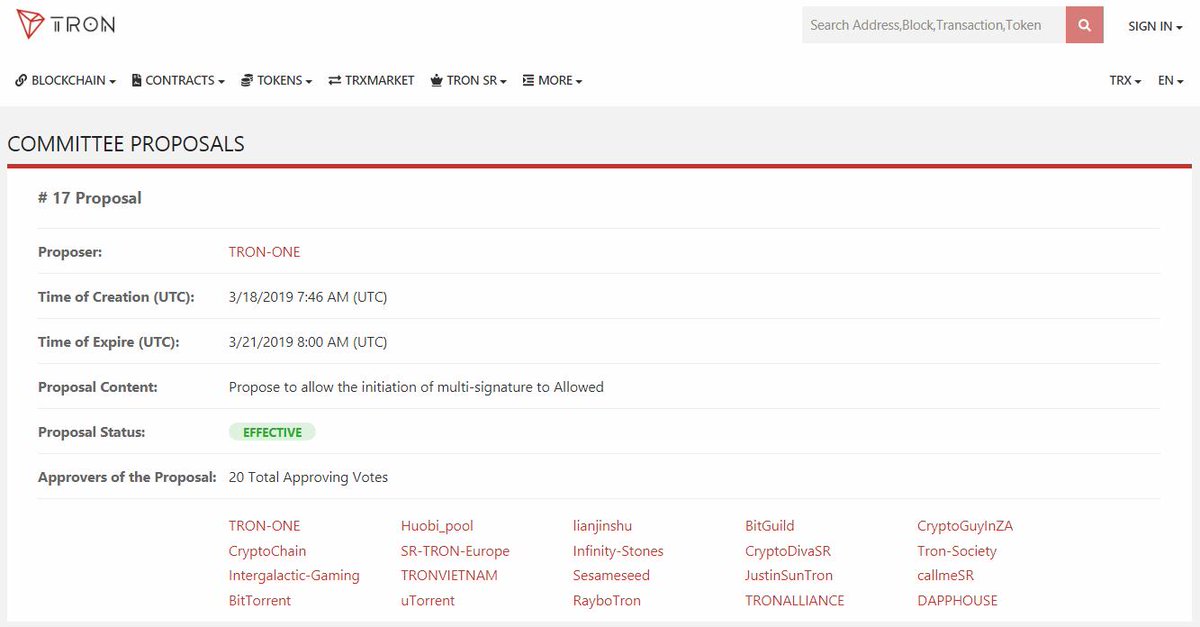
Task: Expand the TRON SR dropdown menu
Action: [x=468, y=80]
